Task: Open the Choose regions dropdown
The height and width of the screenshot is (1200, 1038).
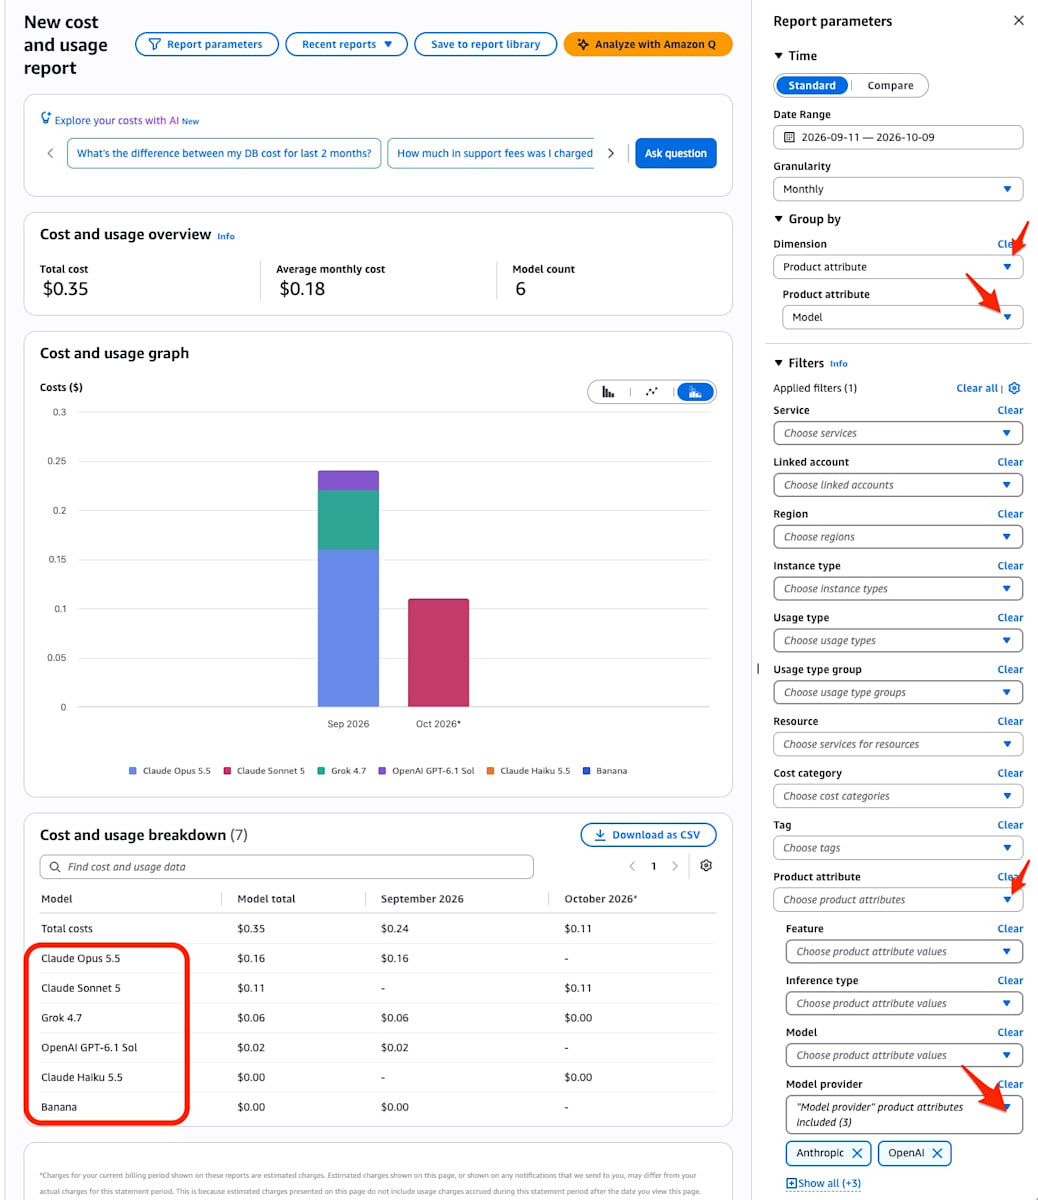Action: 898,537
